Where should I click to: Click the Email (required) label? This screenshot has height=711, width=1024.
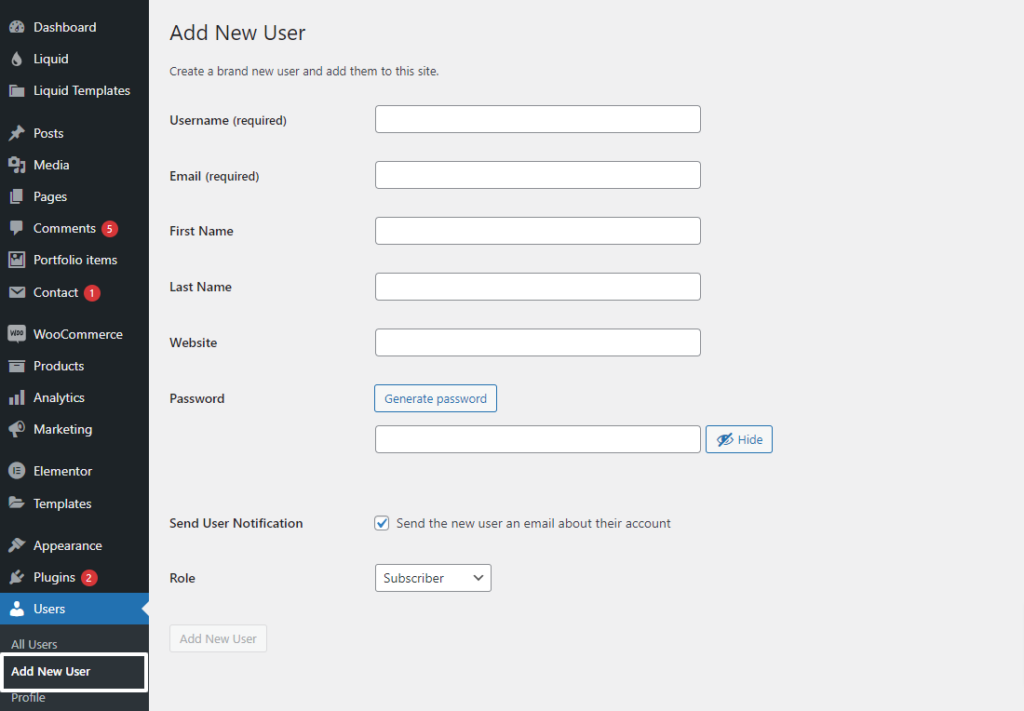[214, 176]
